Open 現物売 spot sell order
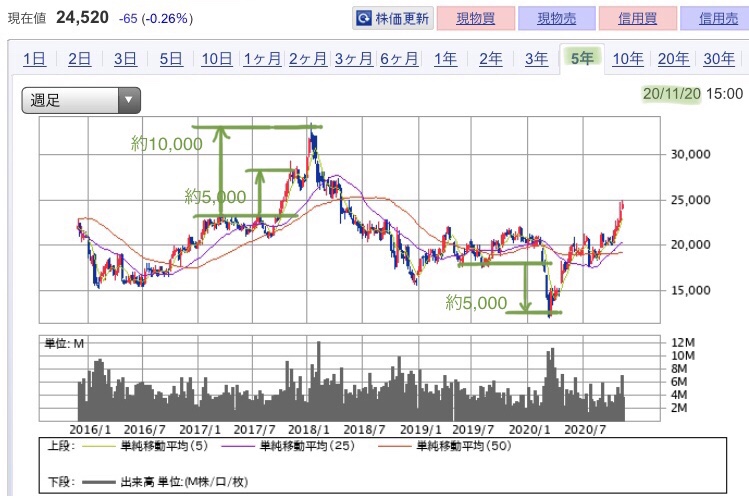The image size is (749, 496). tap(556, 19)
